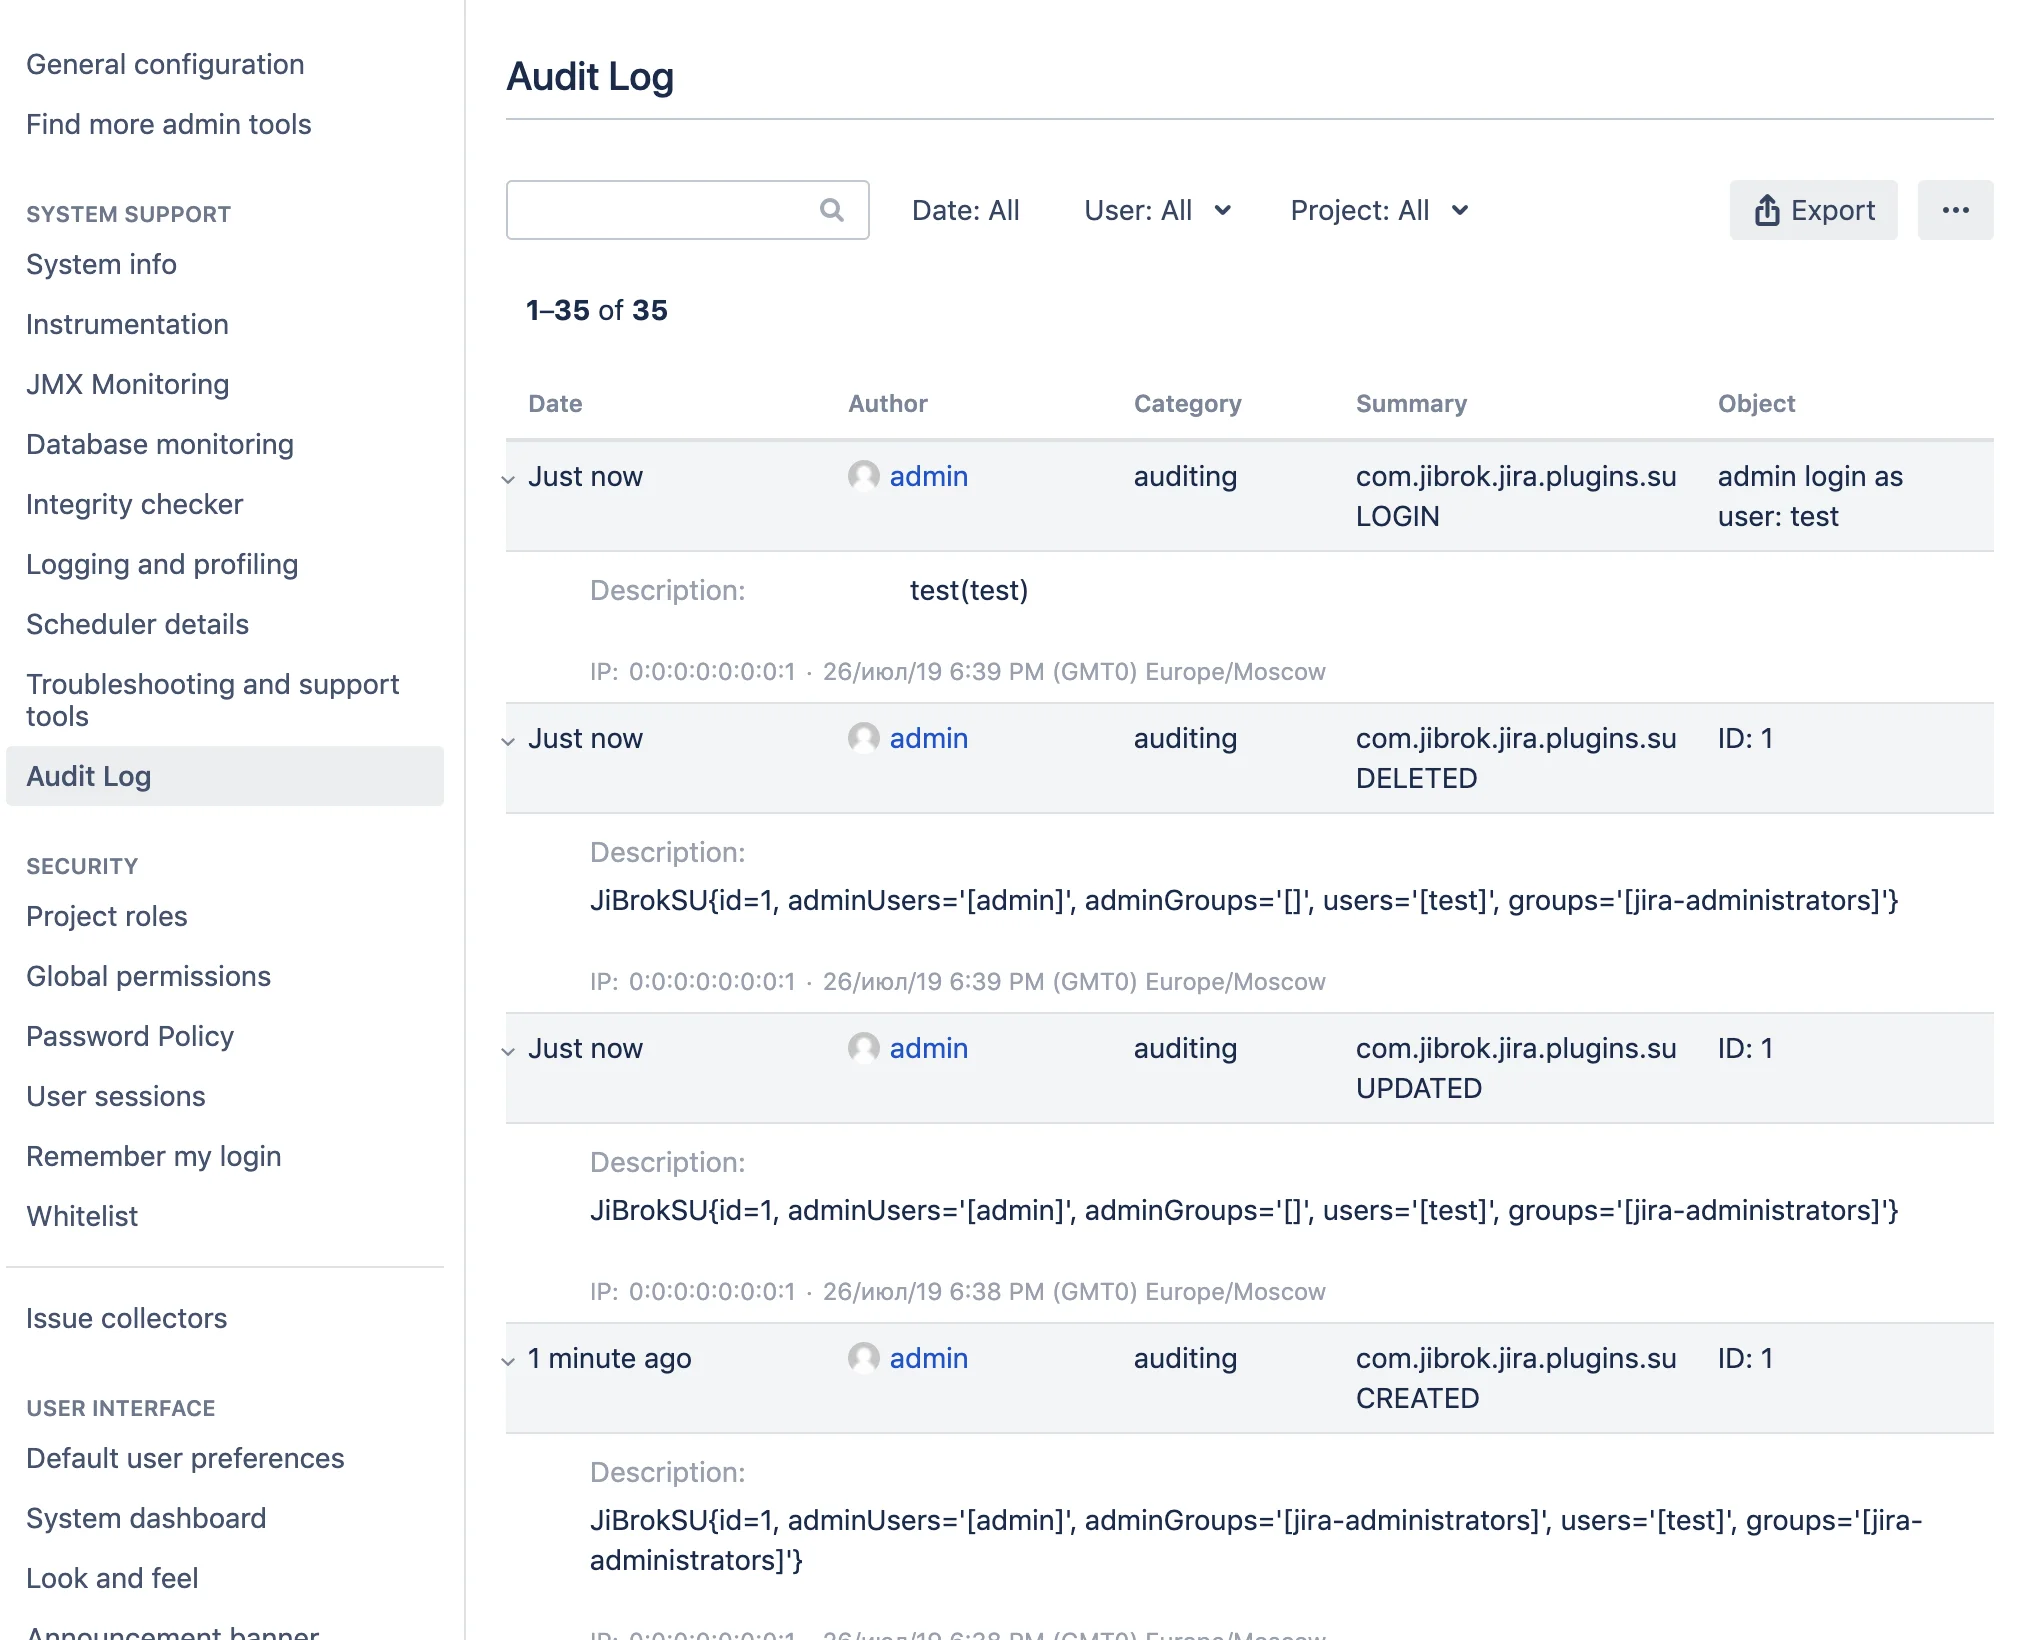Click the Summary column header
This screenshot has height=1640, width=2034.
pyautogui.click(x=1411, y=403)
